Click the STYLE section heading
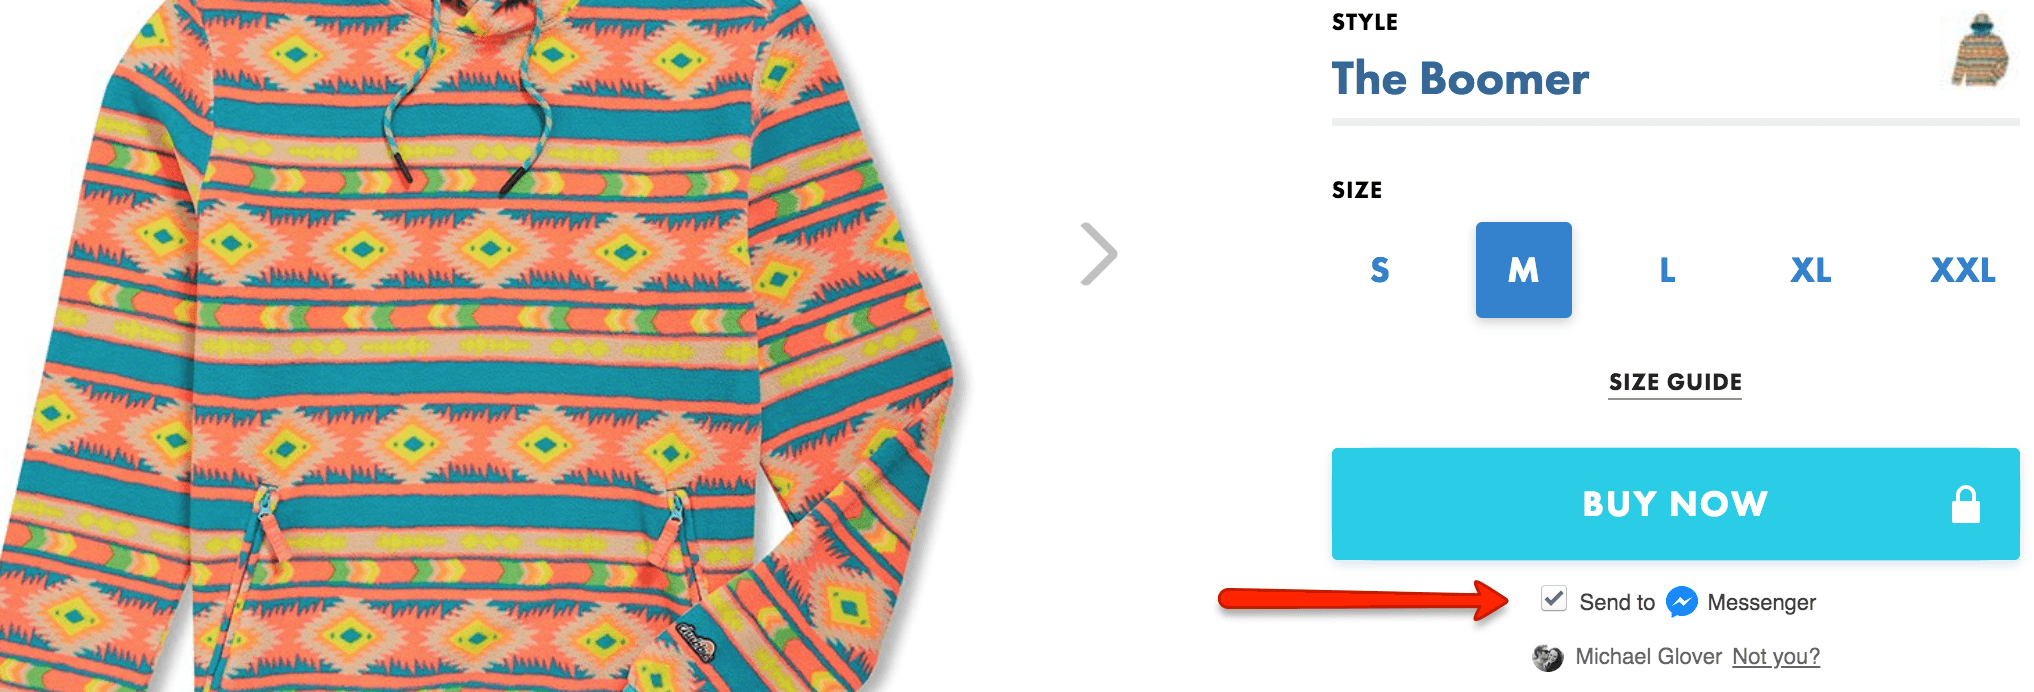 click(1364, 22)
